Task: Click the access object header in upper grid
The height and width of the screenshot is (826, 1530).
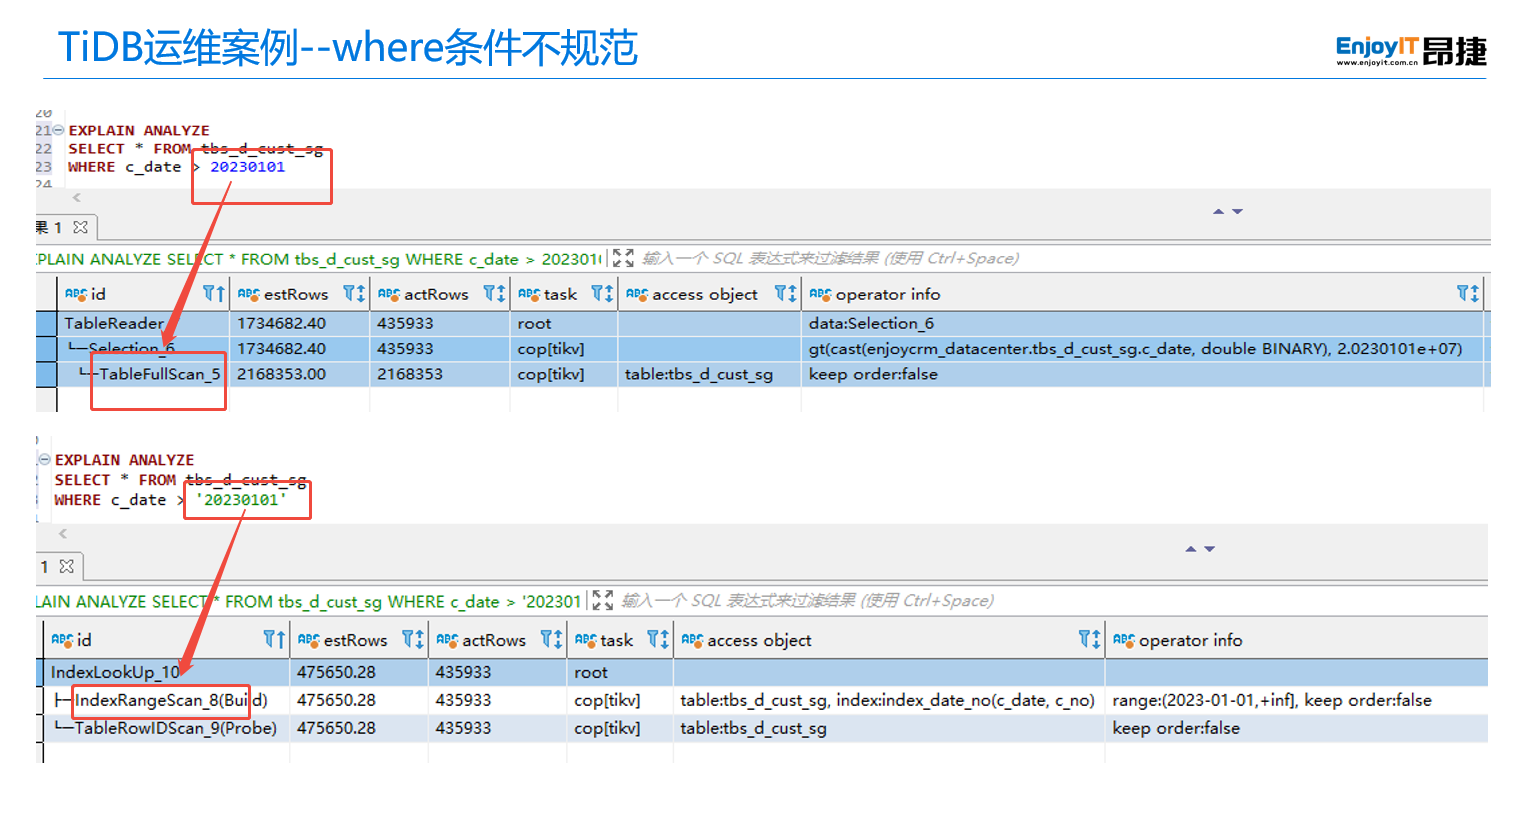Action: pyautogui.click(x=704, y=294)
